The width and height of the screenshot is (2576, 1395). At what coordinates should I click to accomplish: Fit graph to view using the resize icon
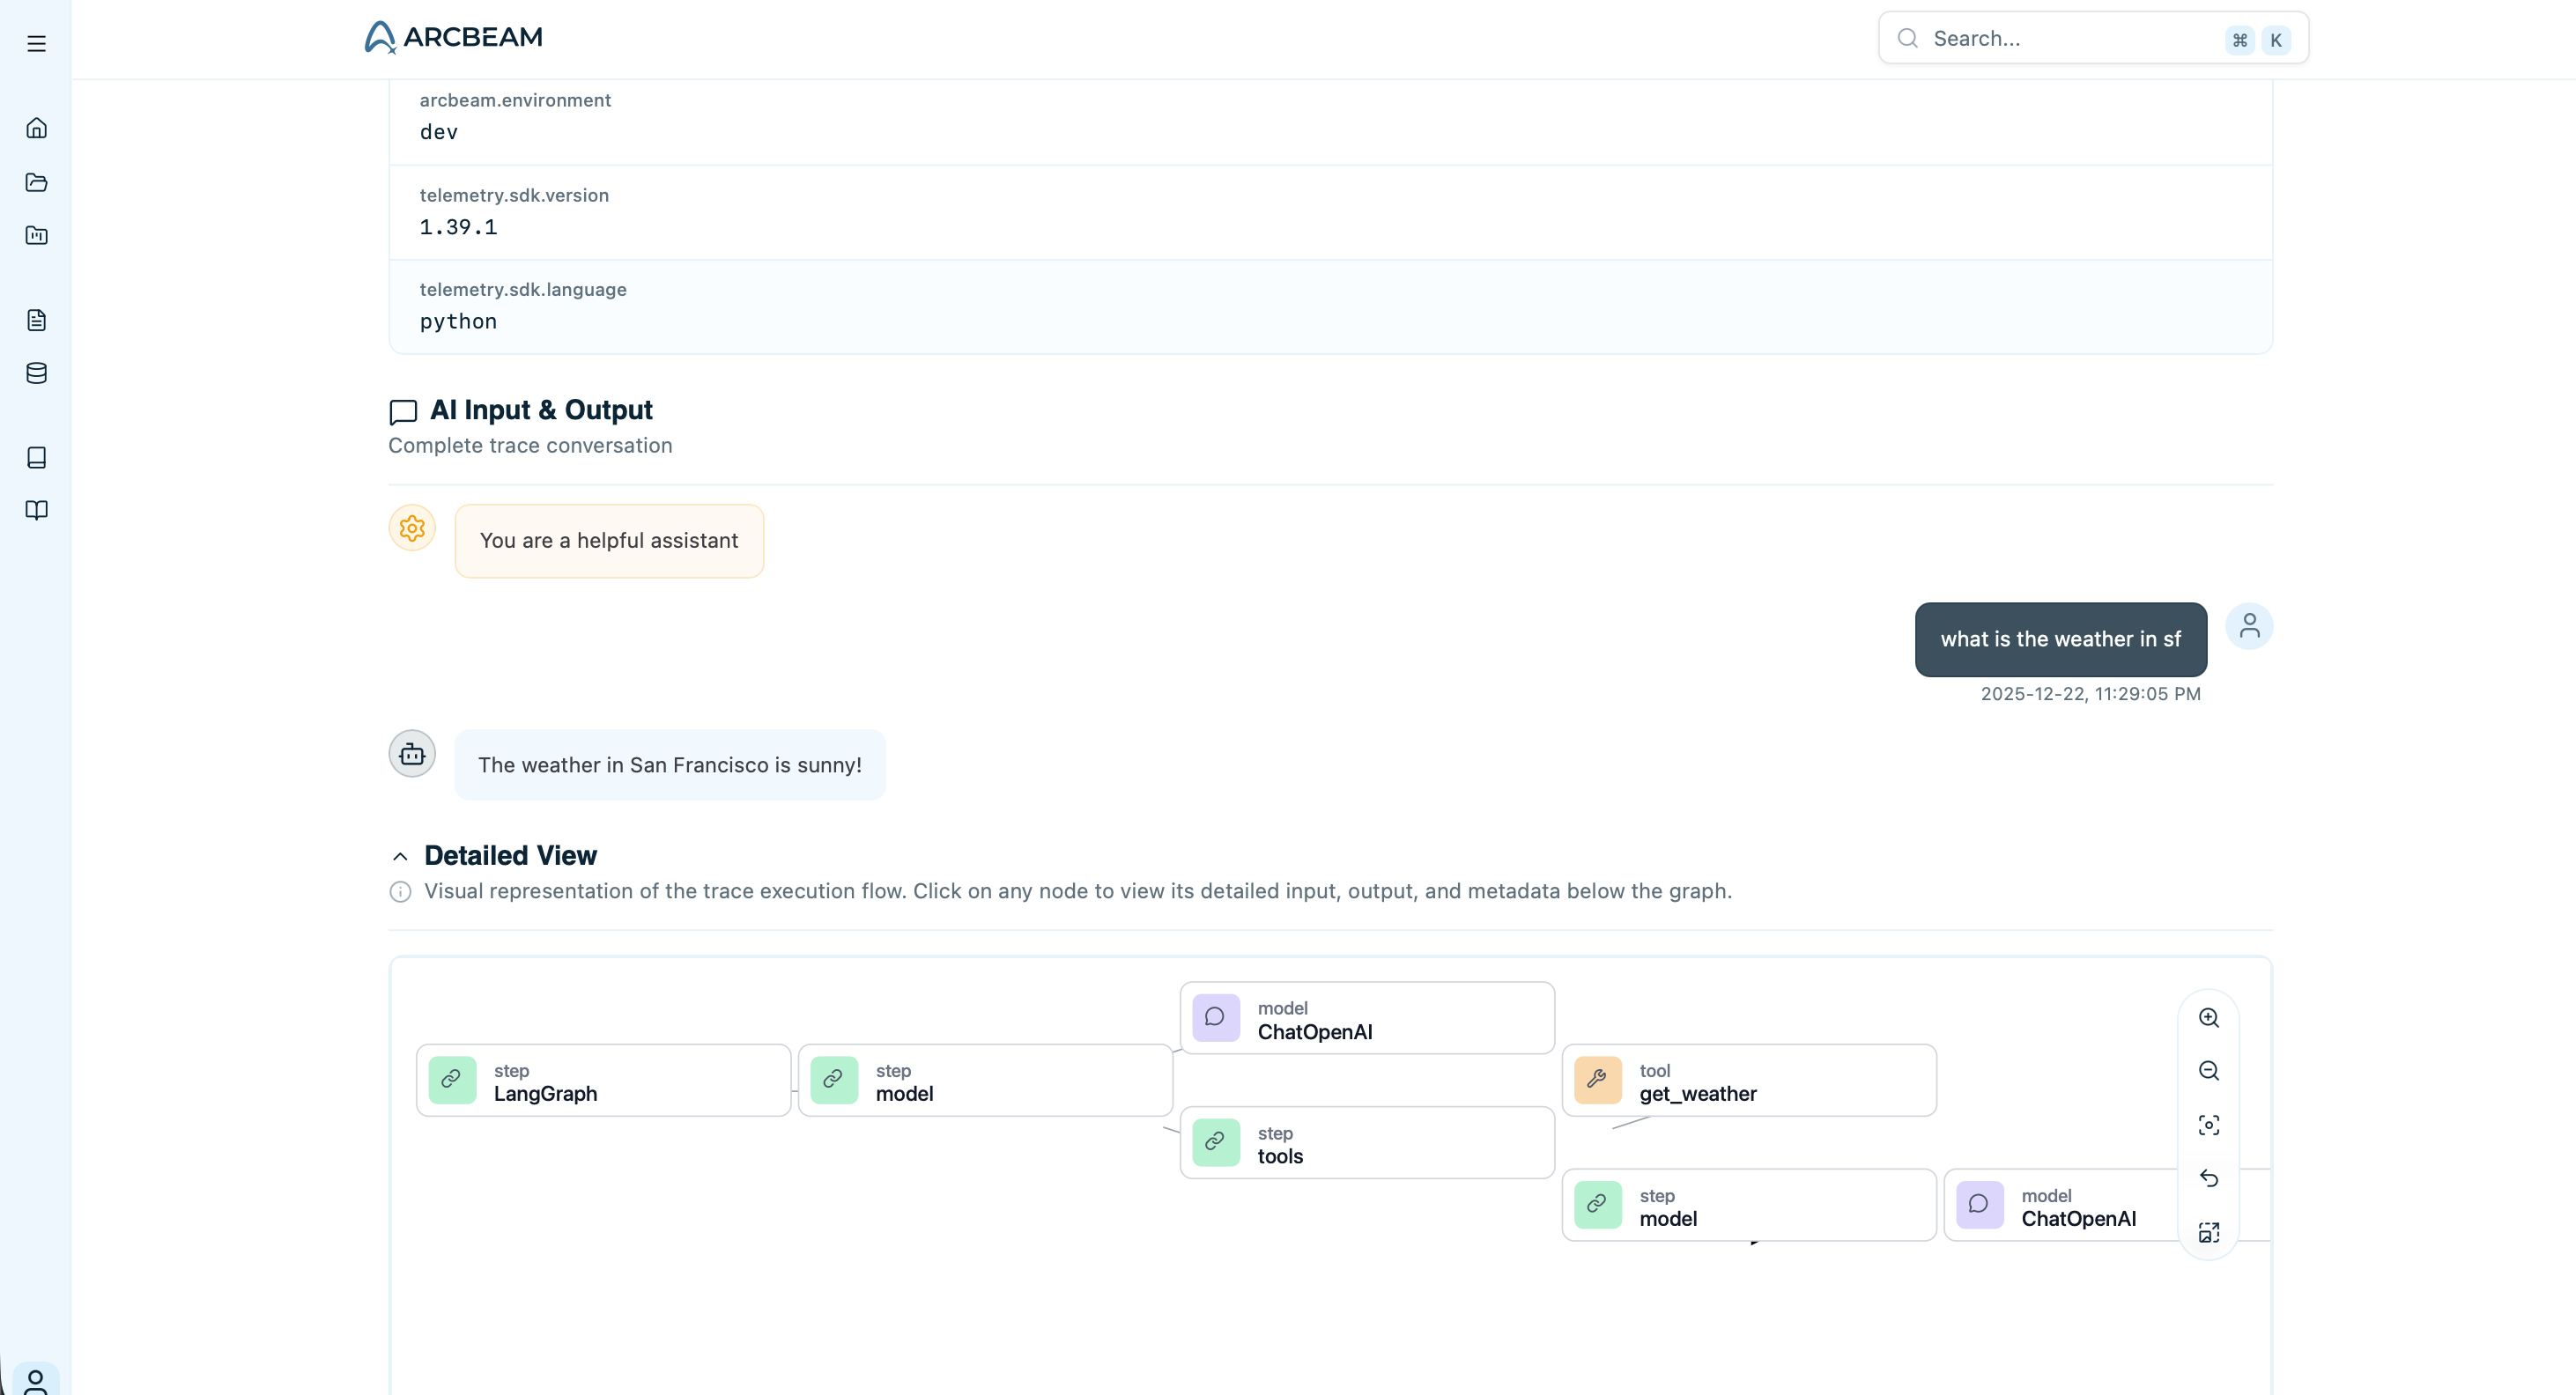click(2209, 1231)
